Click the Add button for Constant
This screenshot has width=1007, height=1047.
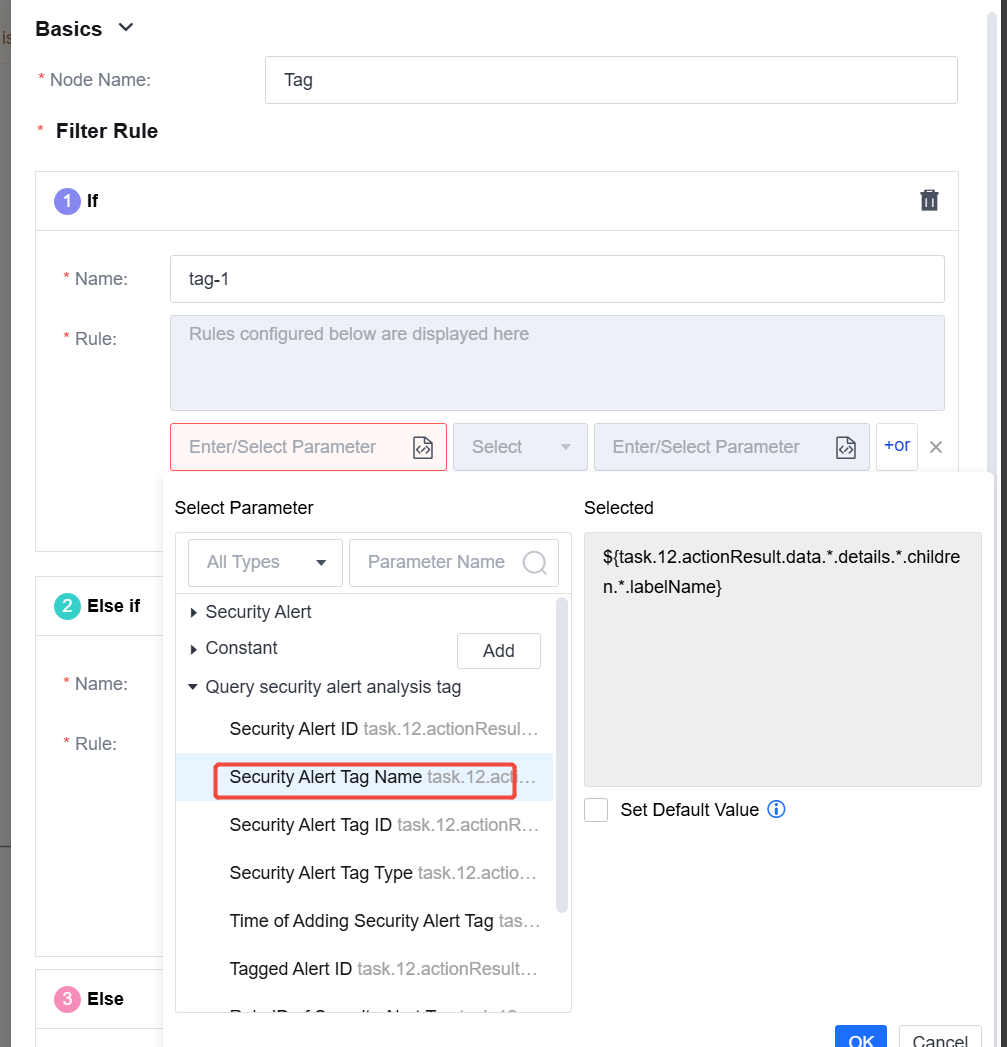click(x=498, y=651)
